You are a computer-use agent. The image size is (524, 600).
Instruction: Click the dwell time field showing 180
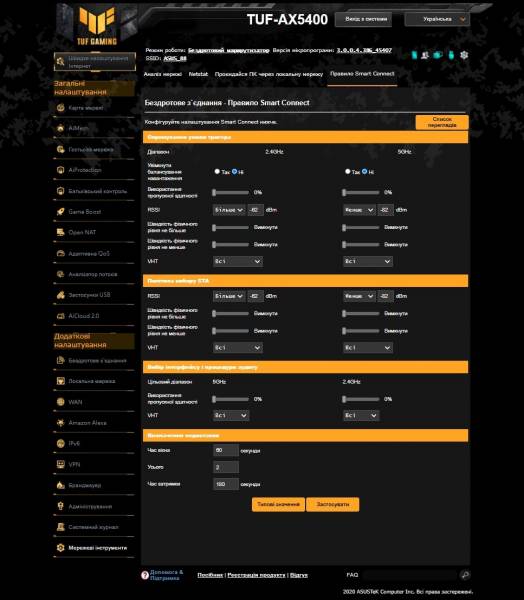tap(226, 484)
